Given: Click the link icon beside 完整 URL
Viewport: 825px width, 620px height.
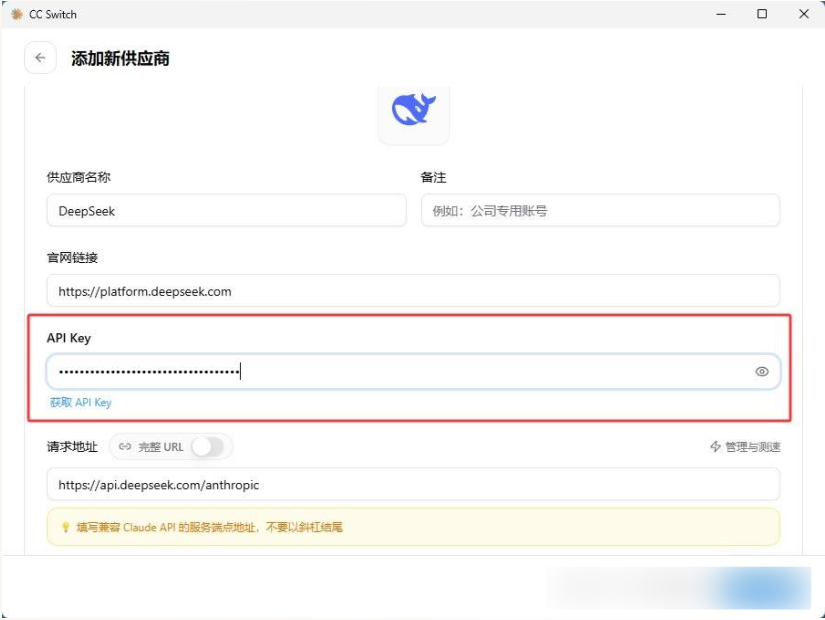Looking at the screenshot, I should pyautogui.click(x=125, y=447).
